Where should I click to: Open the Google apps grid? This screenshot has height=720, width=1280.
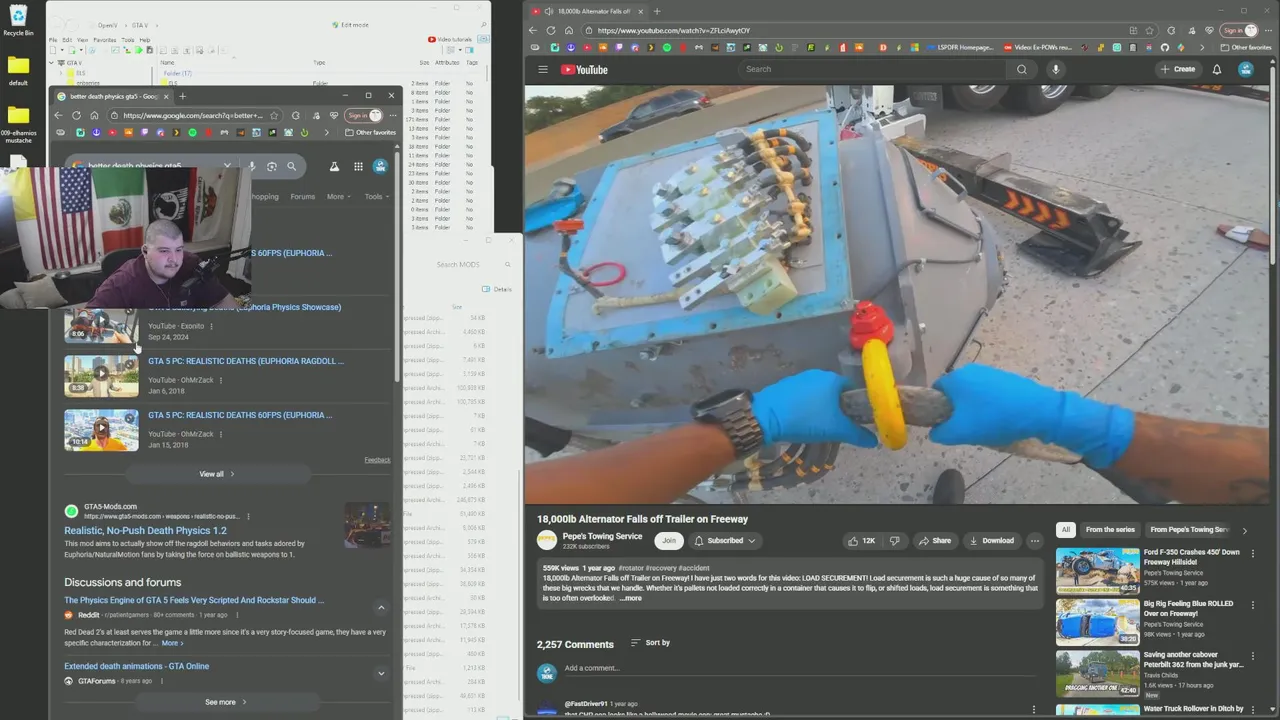[x=357, y=166]
